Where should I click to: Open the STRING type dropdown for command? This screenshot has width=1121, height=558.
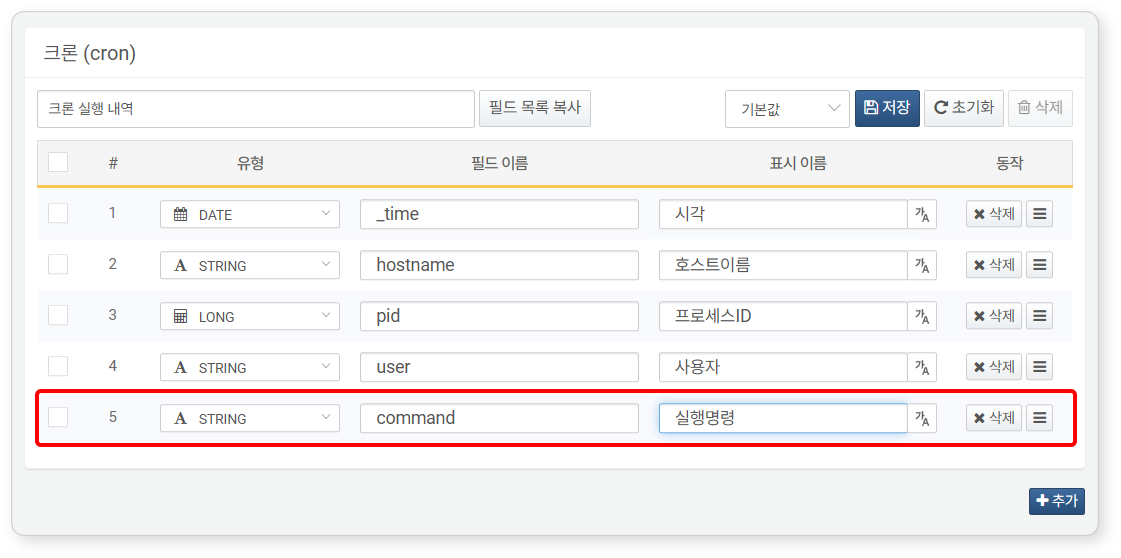click(x=250, y=419)
